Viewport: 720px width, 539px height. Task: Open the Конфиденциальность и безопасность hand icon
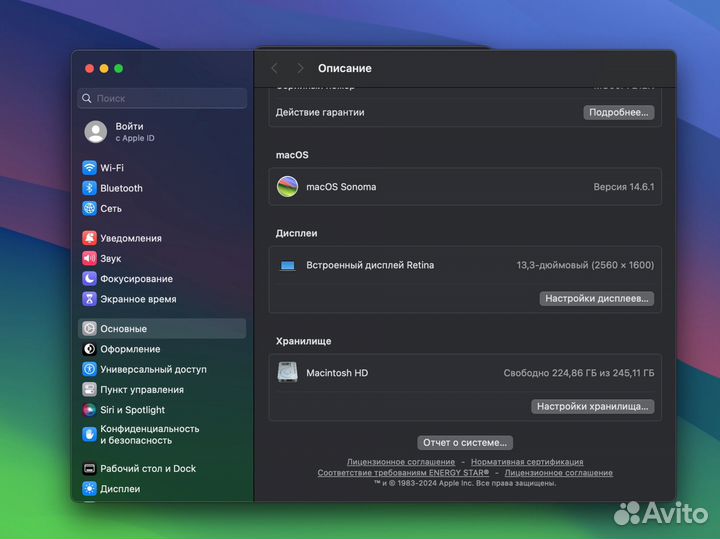coord(89,434)
